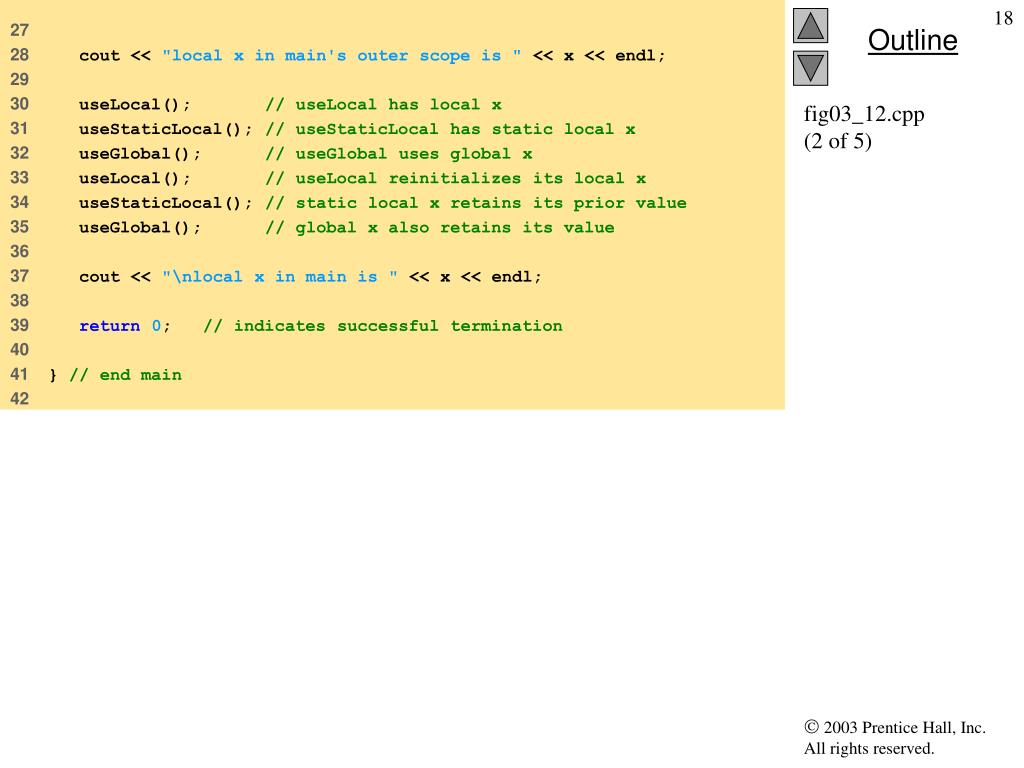Screen dimensions: 1024x768
Task: Click the down arrow navigation button
Action: point(810,68)
